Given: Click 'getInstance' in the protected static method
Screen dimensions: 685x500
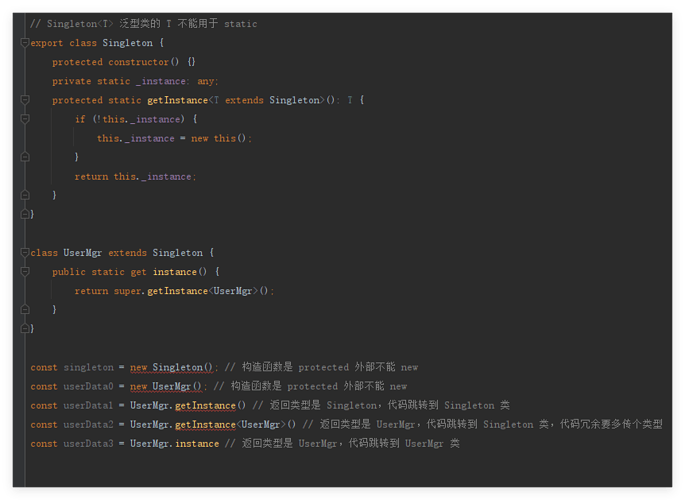Looking at the screenshot, I should (x=177, y=100).
